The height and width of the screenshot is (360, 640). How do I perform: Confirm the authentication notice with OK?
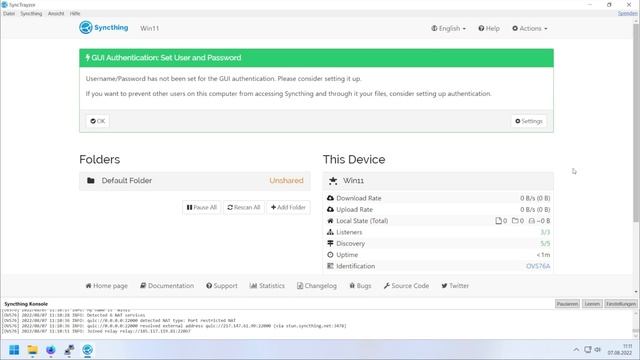point(98,121)
